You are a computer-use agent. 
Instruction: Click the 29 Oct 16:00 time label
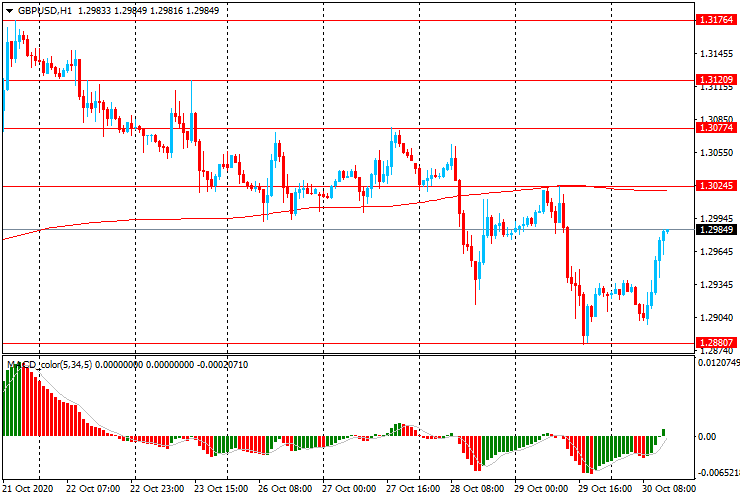coord(605,488)
